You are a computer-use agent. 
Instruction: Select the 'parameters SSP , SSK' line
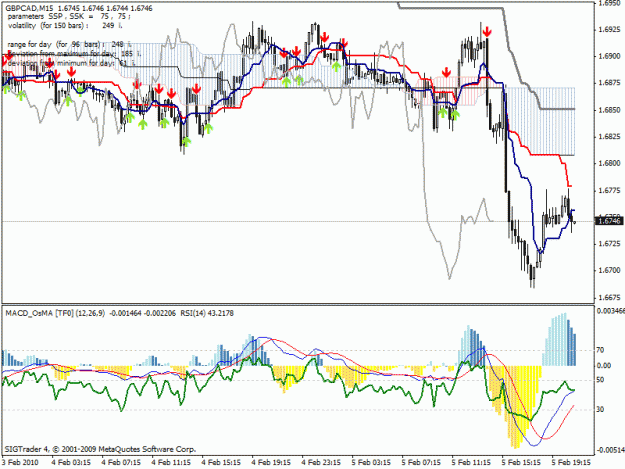pyautogui.click(x=69, y=17)
